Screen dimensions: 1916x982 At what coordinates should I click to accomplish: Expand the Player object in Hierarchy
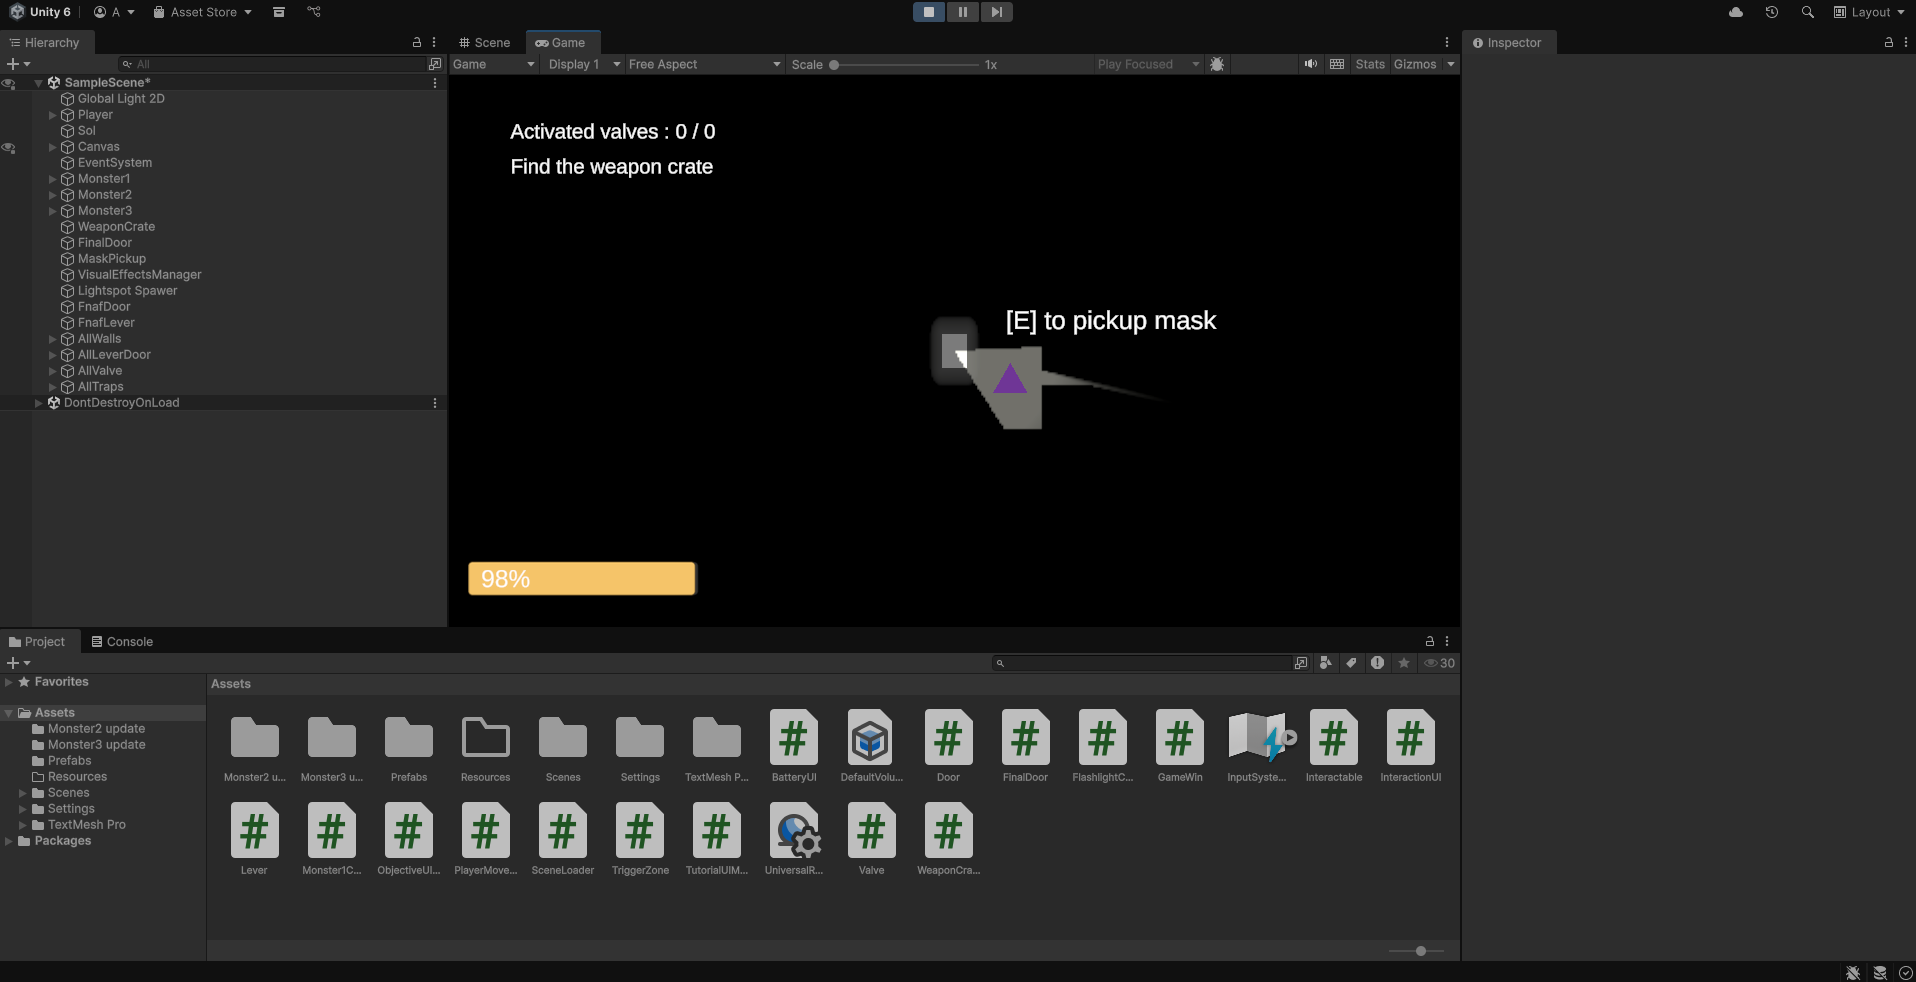click(53, 115)
